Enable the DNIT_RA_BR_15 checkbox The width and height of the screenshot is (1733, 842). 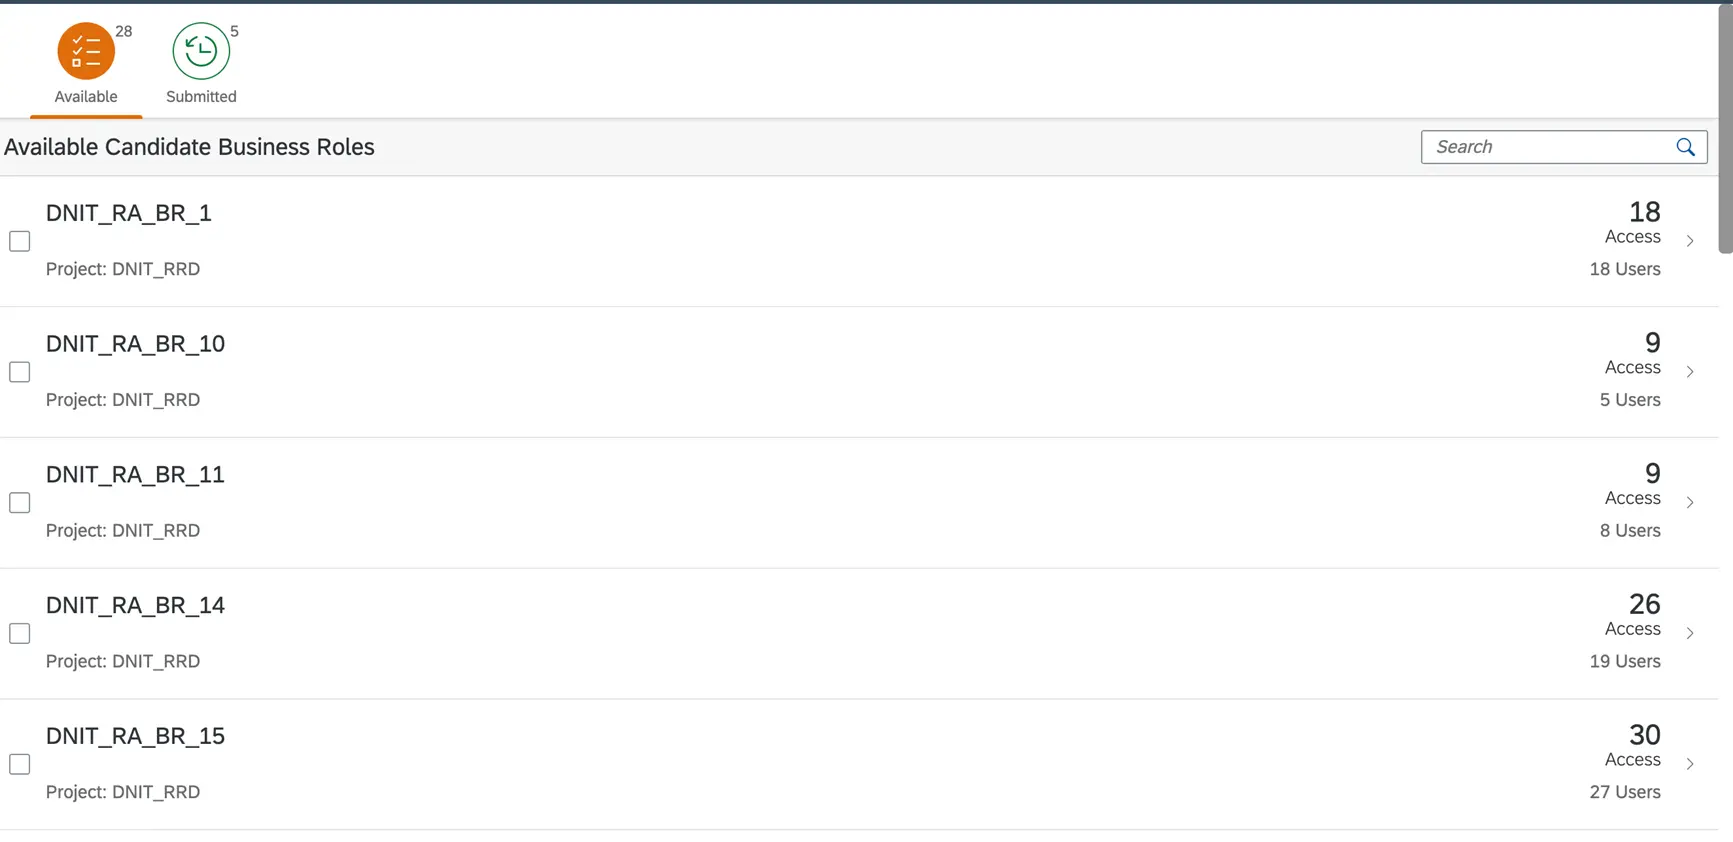click(20, 765)
